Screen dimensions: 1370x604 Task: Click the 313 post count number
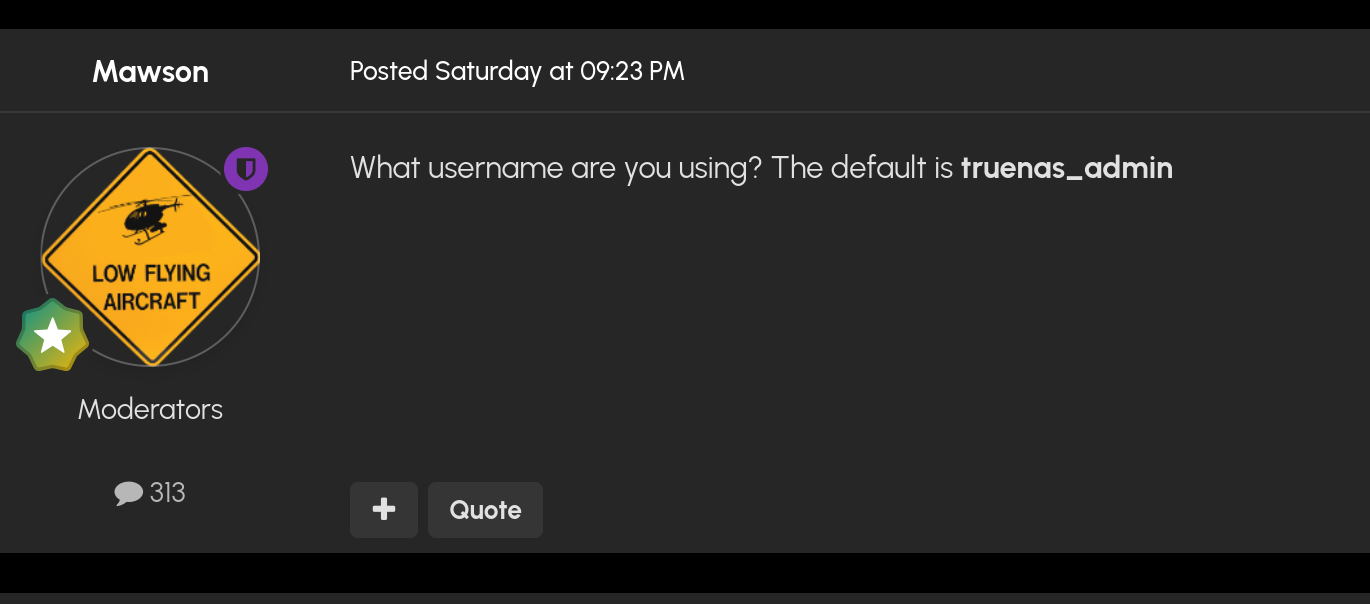(168, 493)
